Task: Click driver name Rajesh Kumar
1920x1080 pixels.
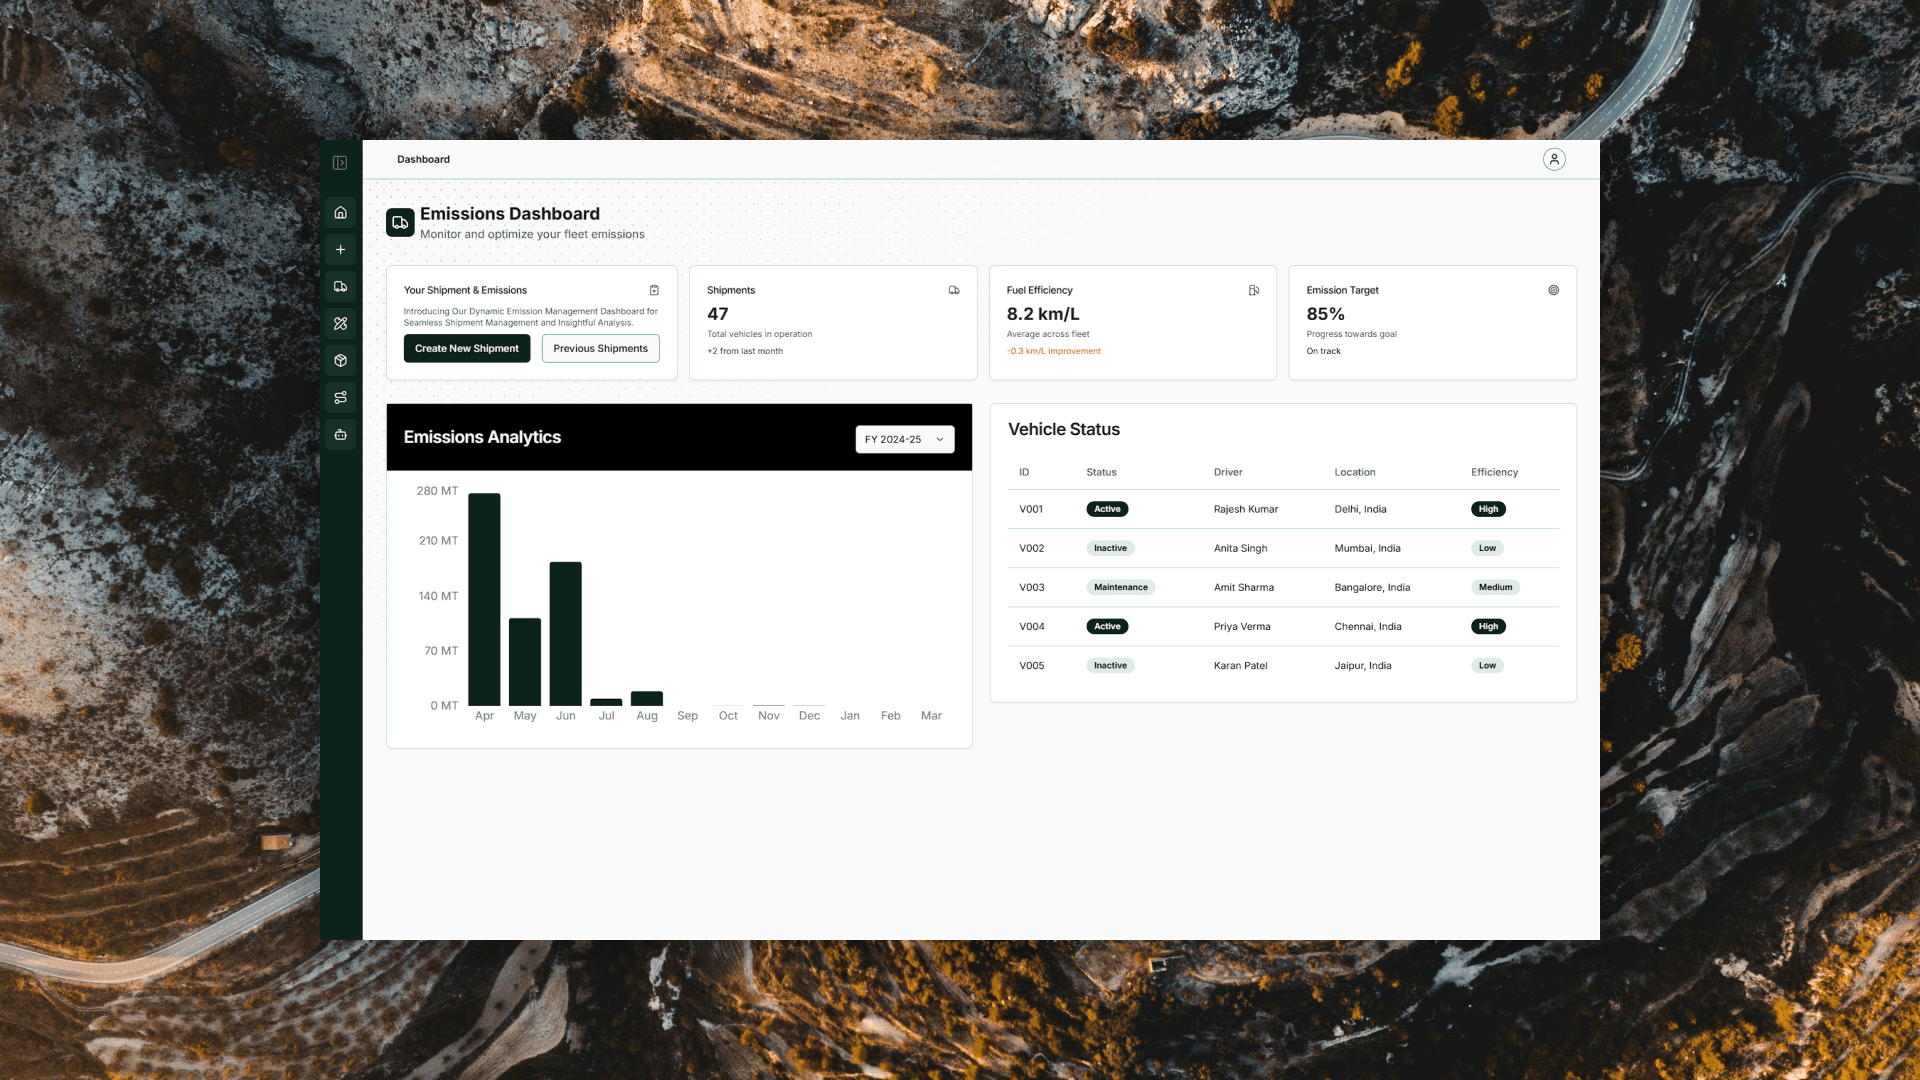Action: click(1246, 509)
